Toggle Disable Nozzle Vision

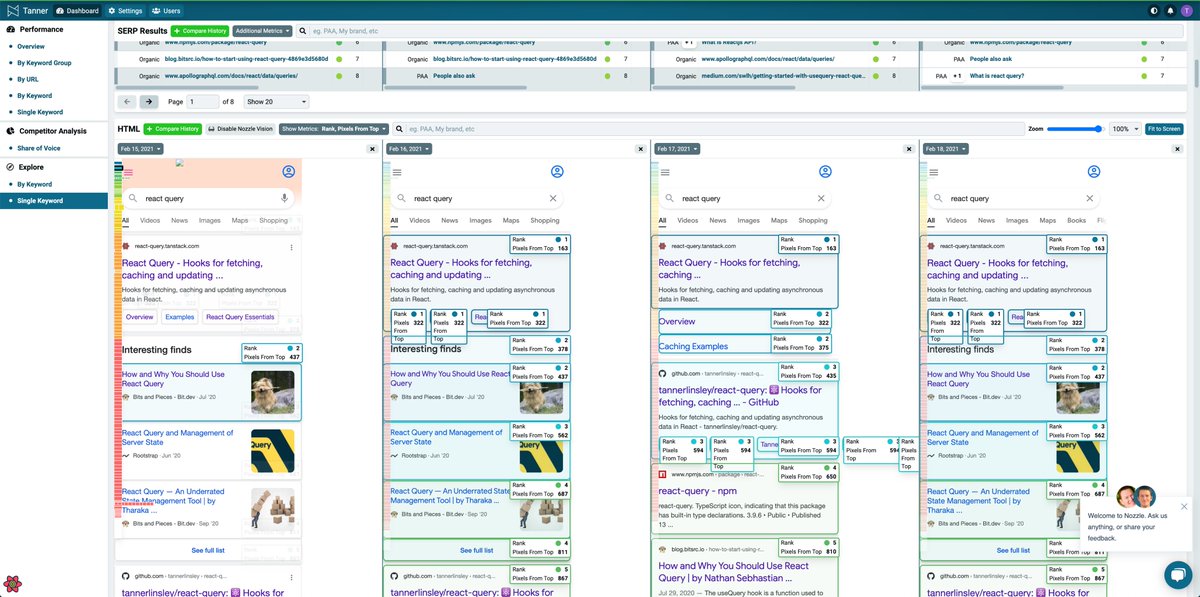click(240, 129)
